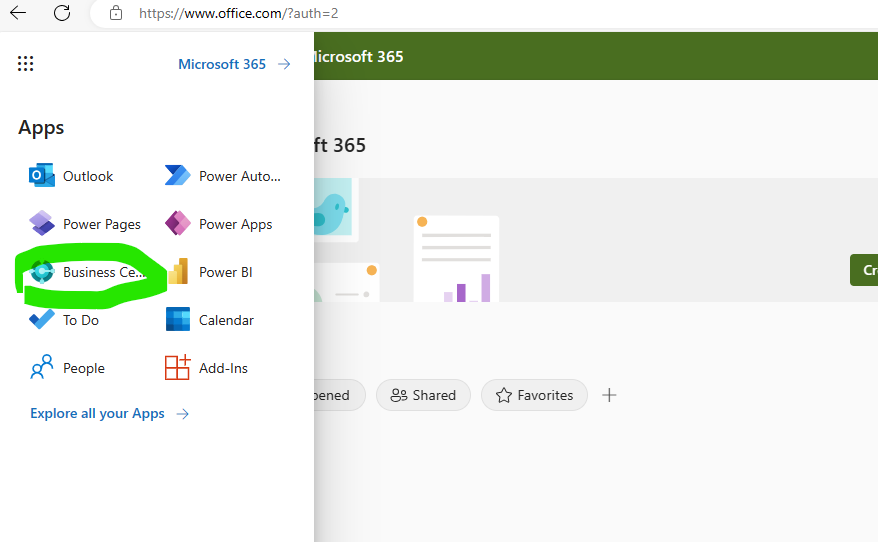
Task: Open the Power Automate icon
Action: (x=178, y=175)
